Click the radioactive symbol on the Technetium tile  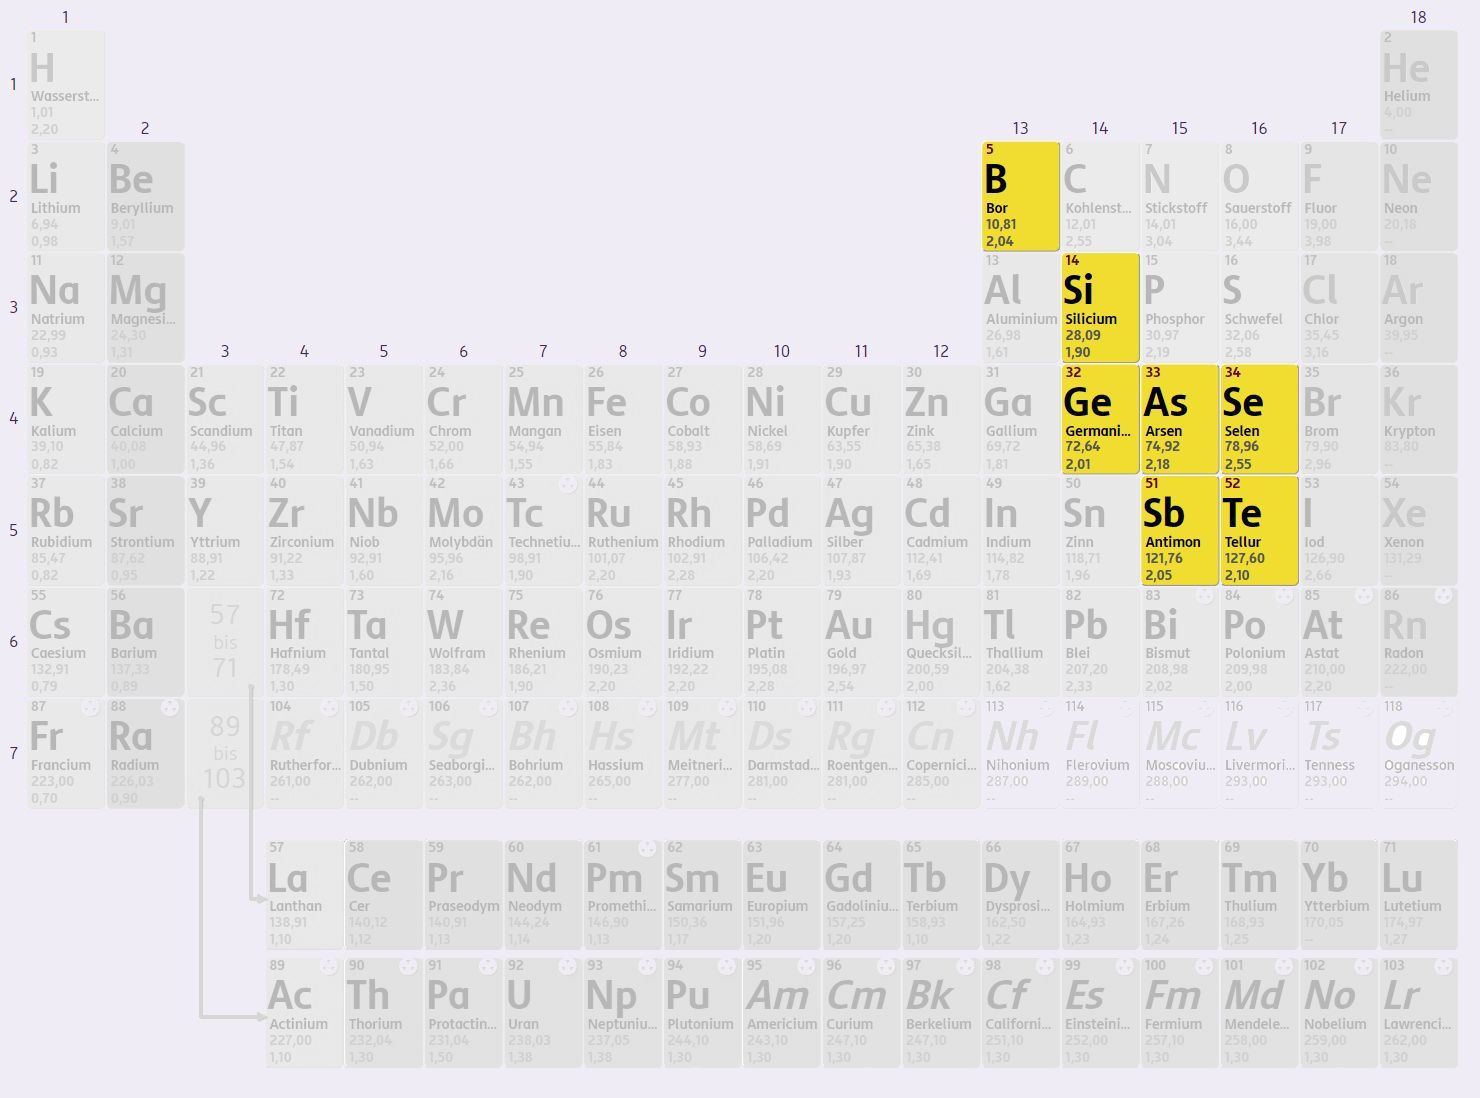click(x=568, y=485)
